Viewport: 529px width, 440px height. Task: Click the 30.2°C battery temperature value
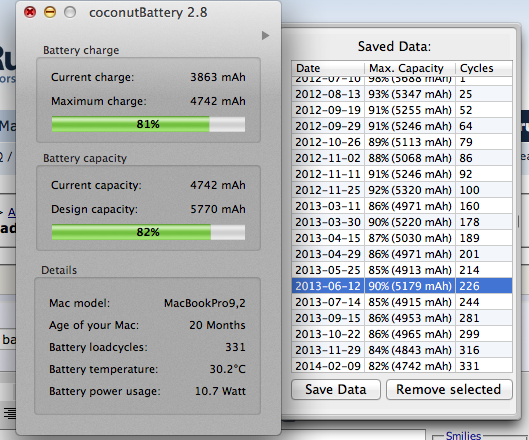coord(227,369)
